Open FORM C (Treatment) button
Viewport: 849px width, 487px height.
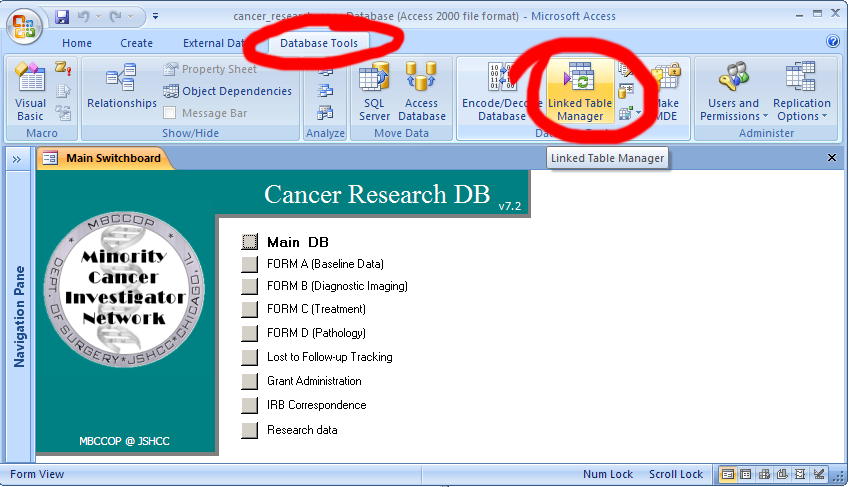point(250,309)
